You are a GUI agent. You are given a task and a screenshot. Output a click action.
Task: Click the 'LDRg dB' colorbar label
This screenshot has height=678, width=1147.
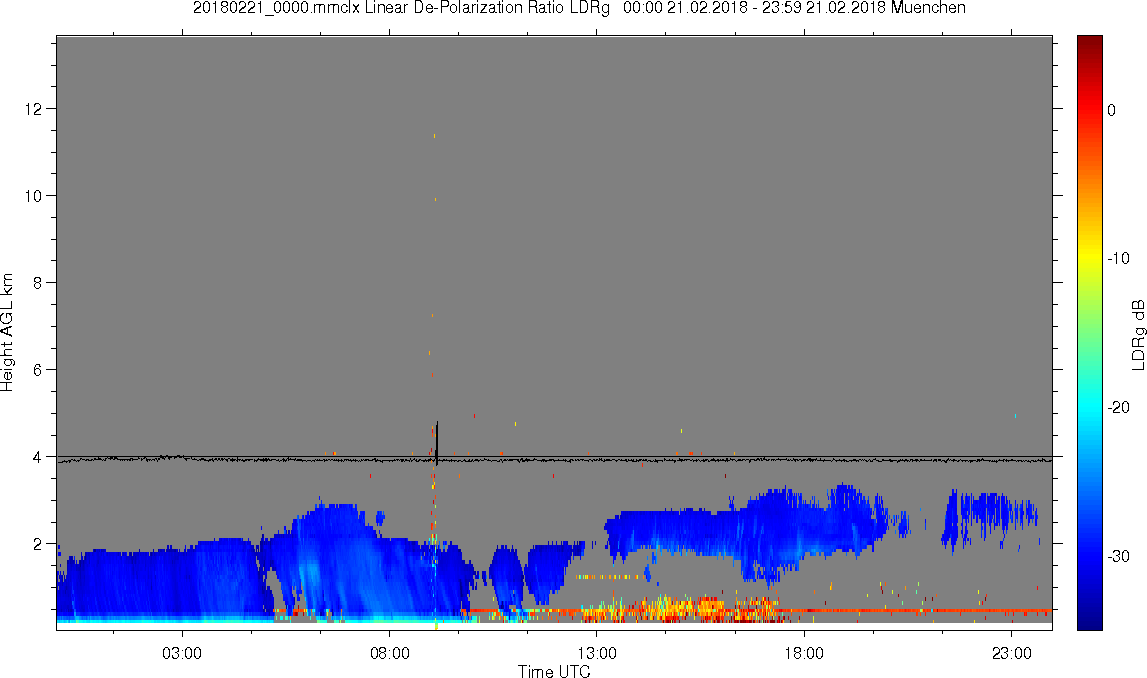(x=1137, y=334)
